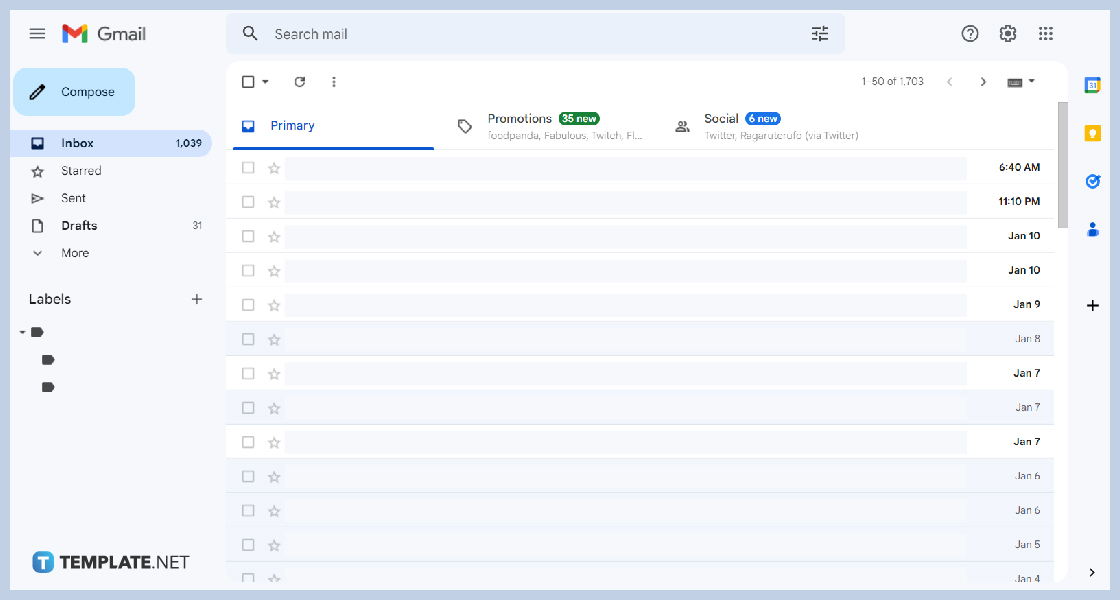Open Gmail settings
This screenshot has width=1120, height=600.
tap(1008, 33)
